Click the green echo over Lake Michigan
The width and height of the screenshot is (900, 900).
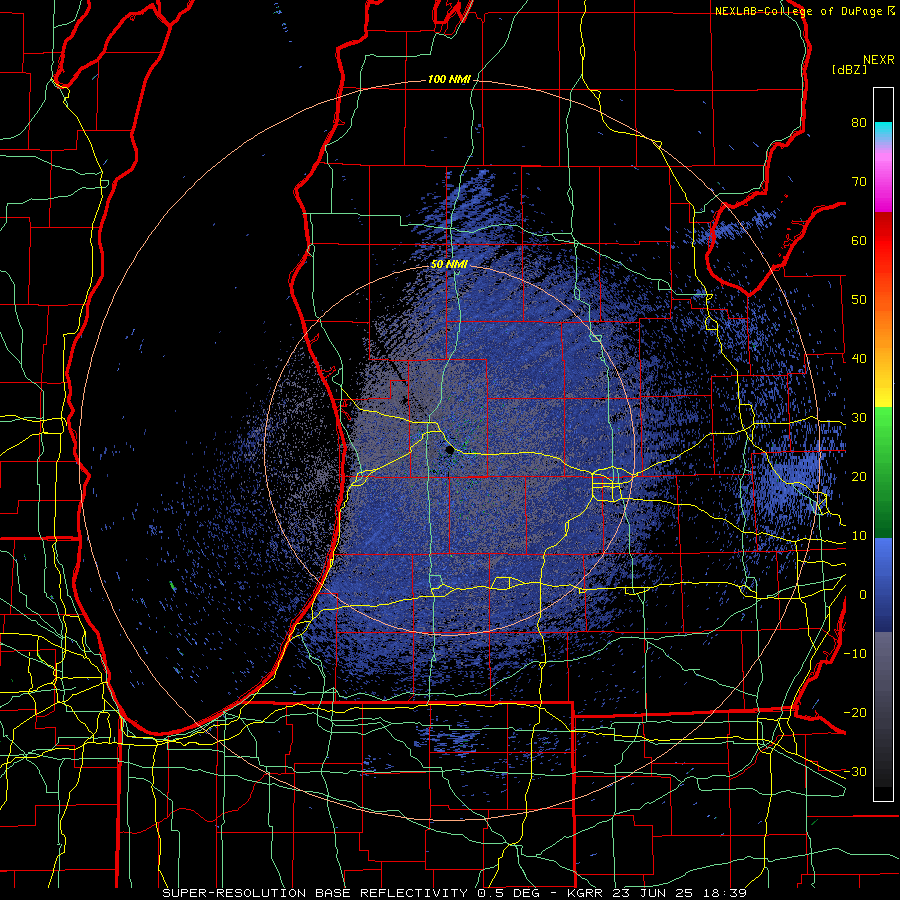[x=172, y=586]
